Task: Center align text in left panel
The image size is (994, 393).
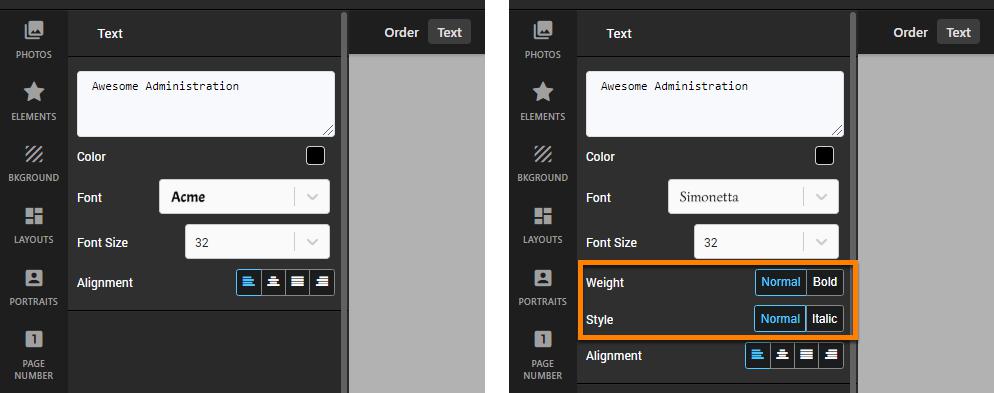Action: tap(273, 282)
